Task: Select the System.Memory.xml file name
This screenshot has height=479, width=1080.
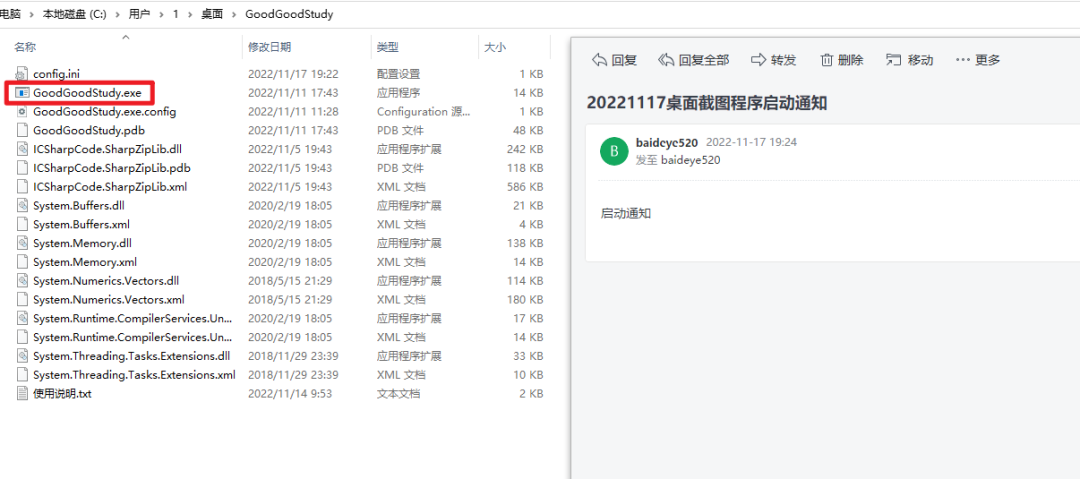Action: (85, 262)
